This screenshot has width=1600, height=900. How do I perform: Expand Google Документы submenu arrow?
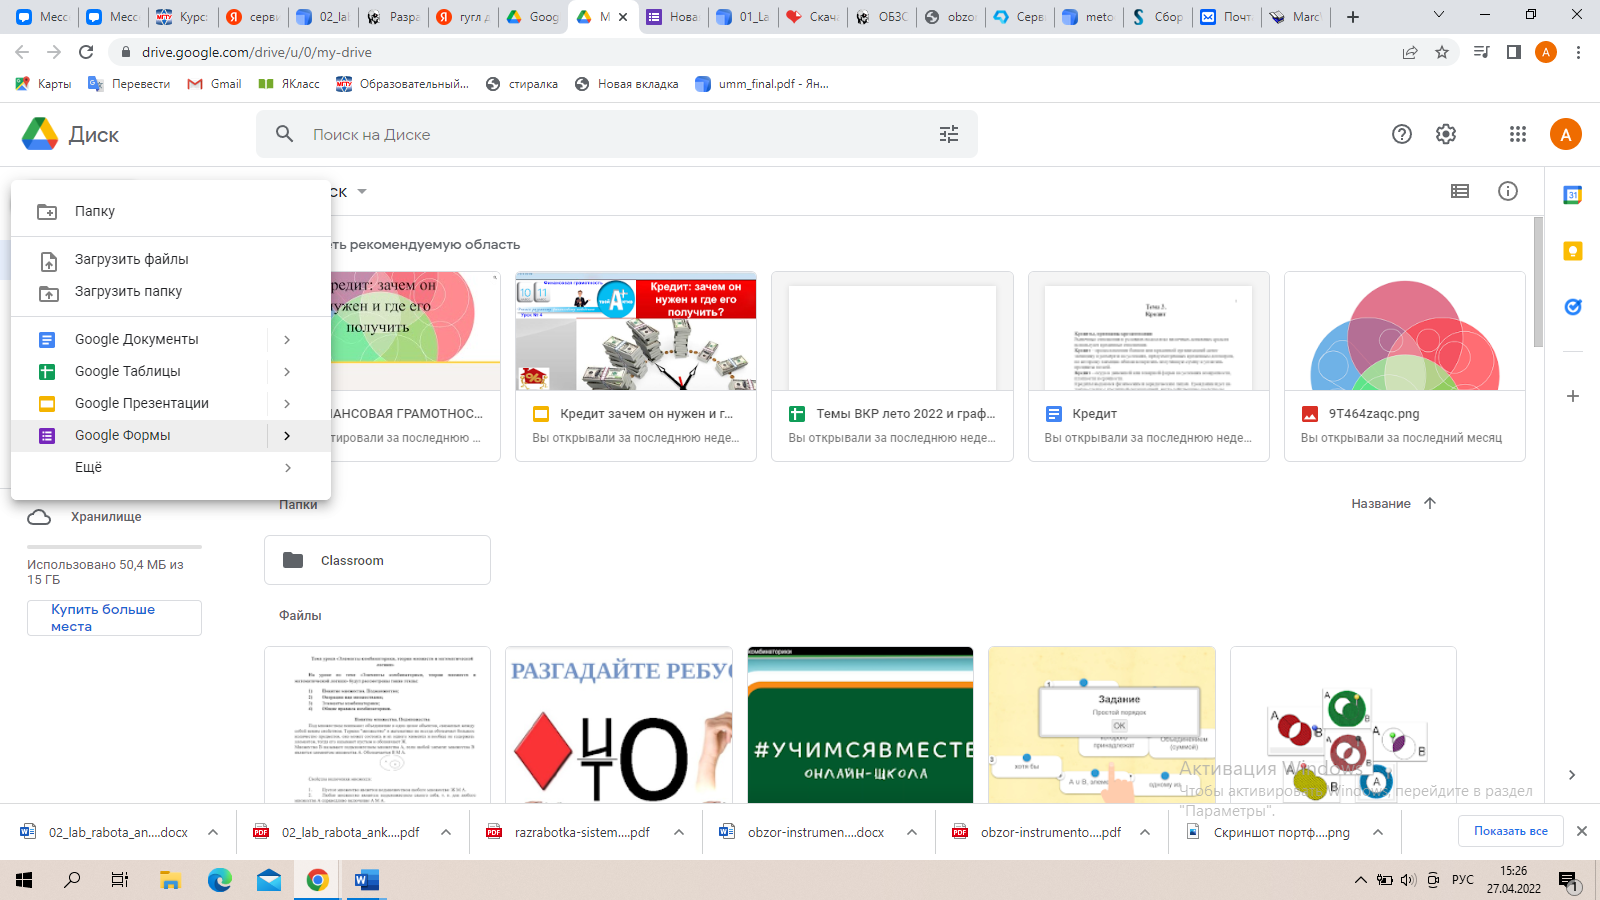pos(287,340)
